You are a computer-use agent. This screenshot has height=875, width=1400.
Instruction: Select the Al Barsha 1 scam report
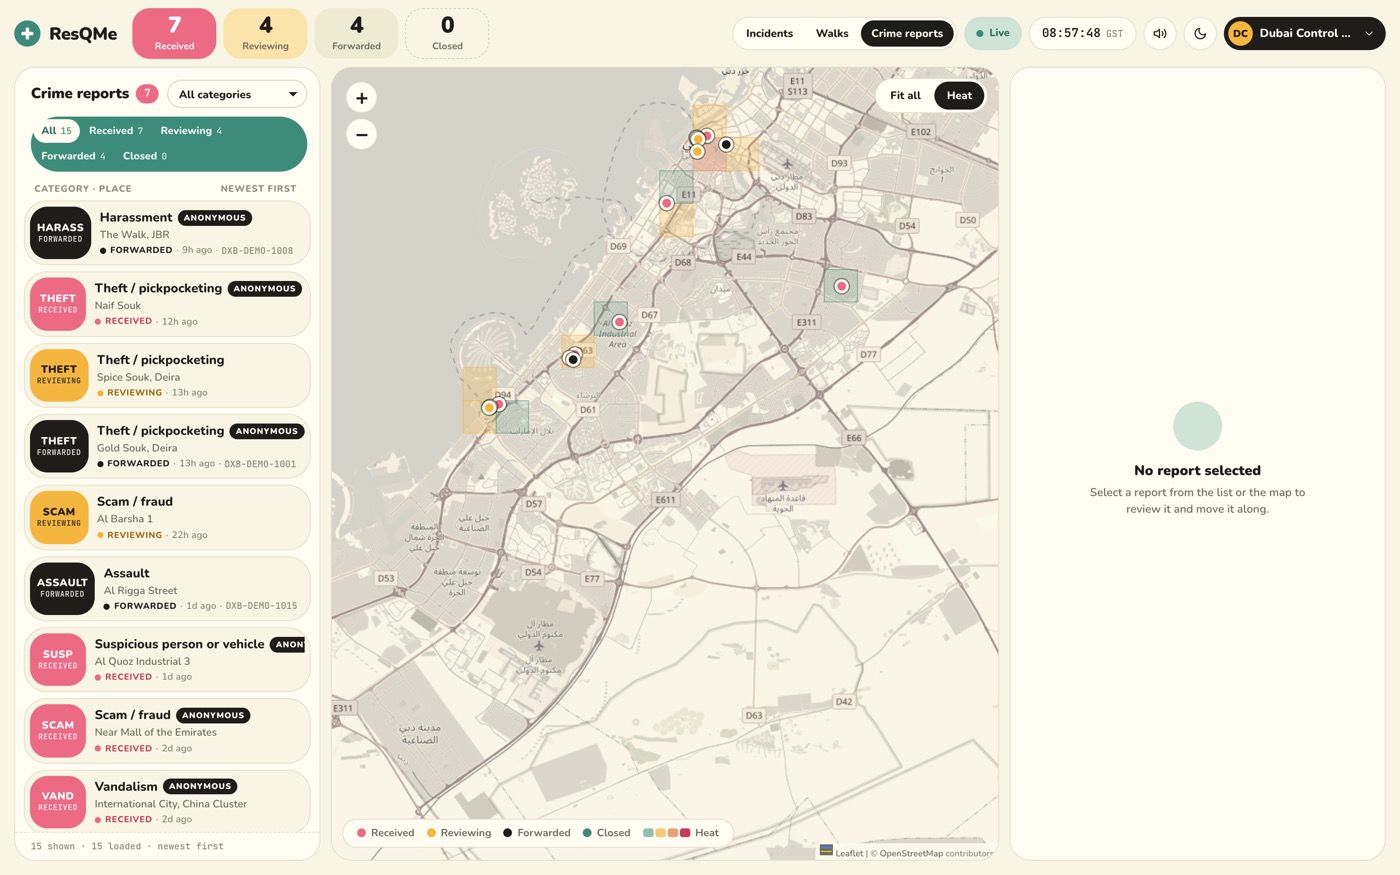pyautogui.click(x=167, y=517)
